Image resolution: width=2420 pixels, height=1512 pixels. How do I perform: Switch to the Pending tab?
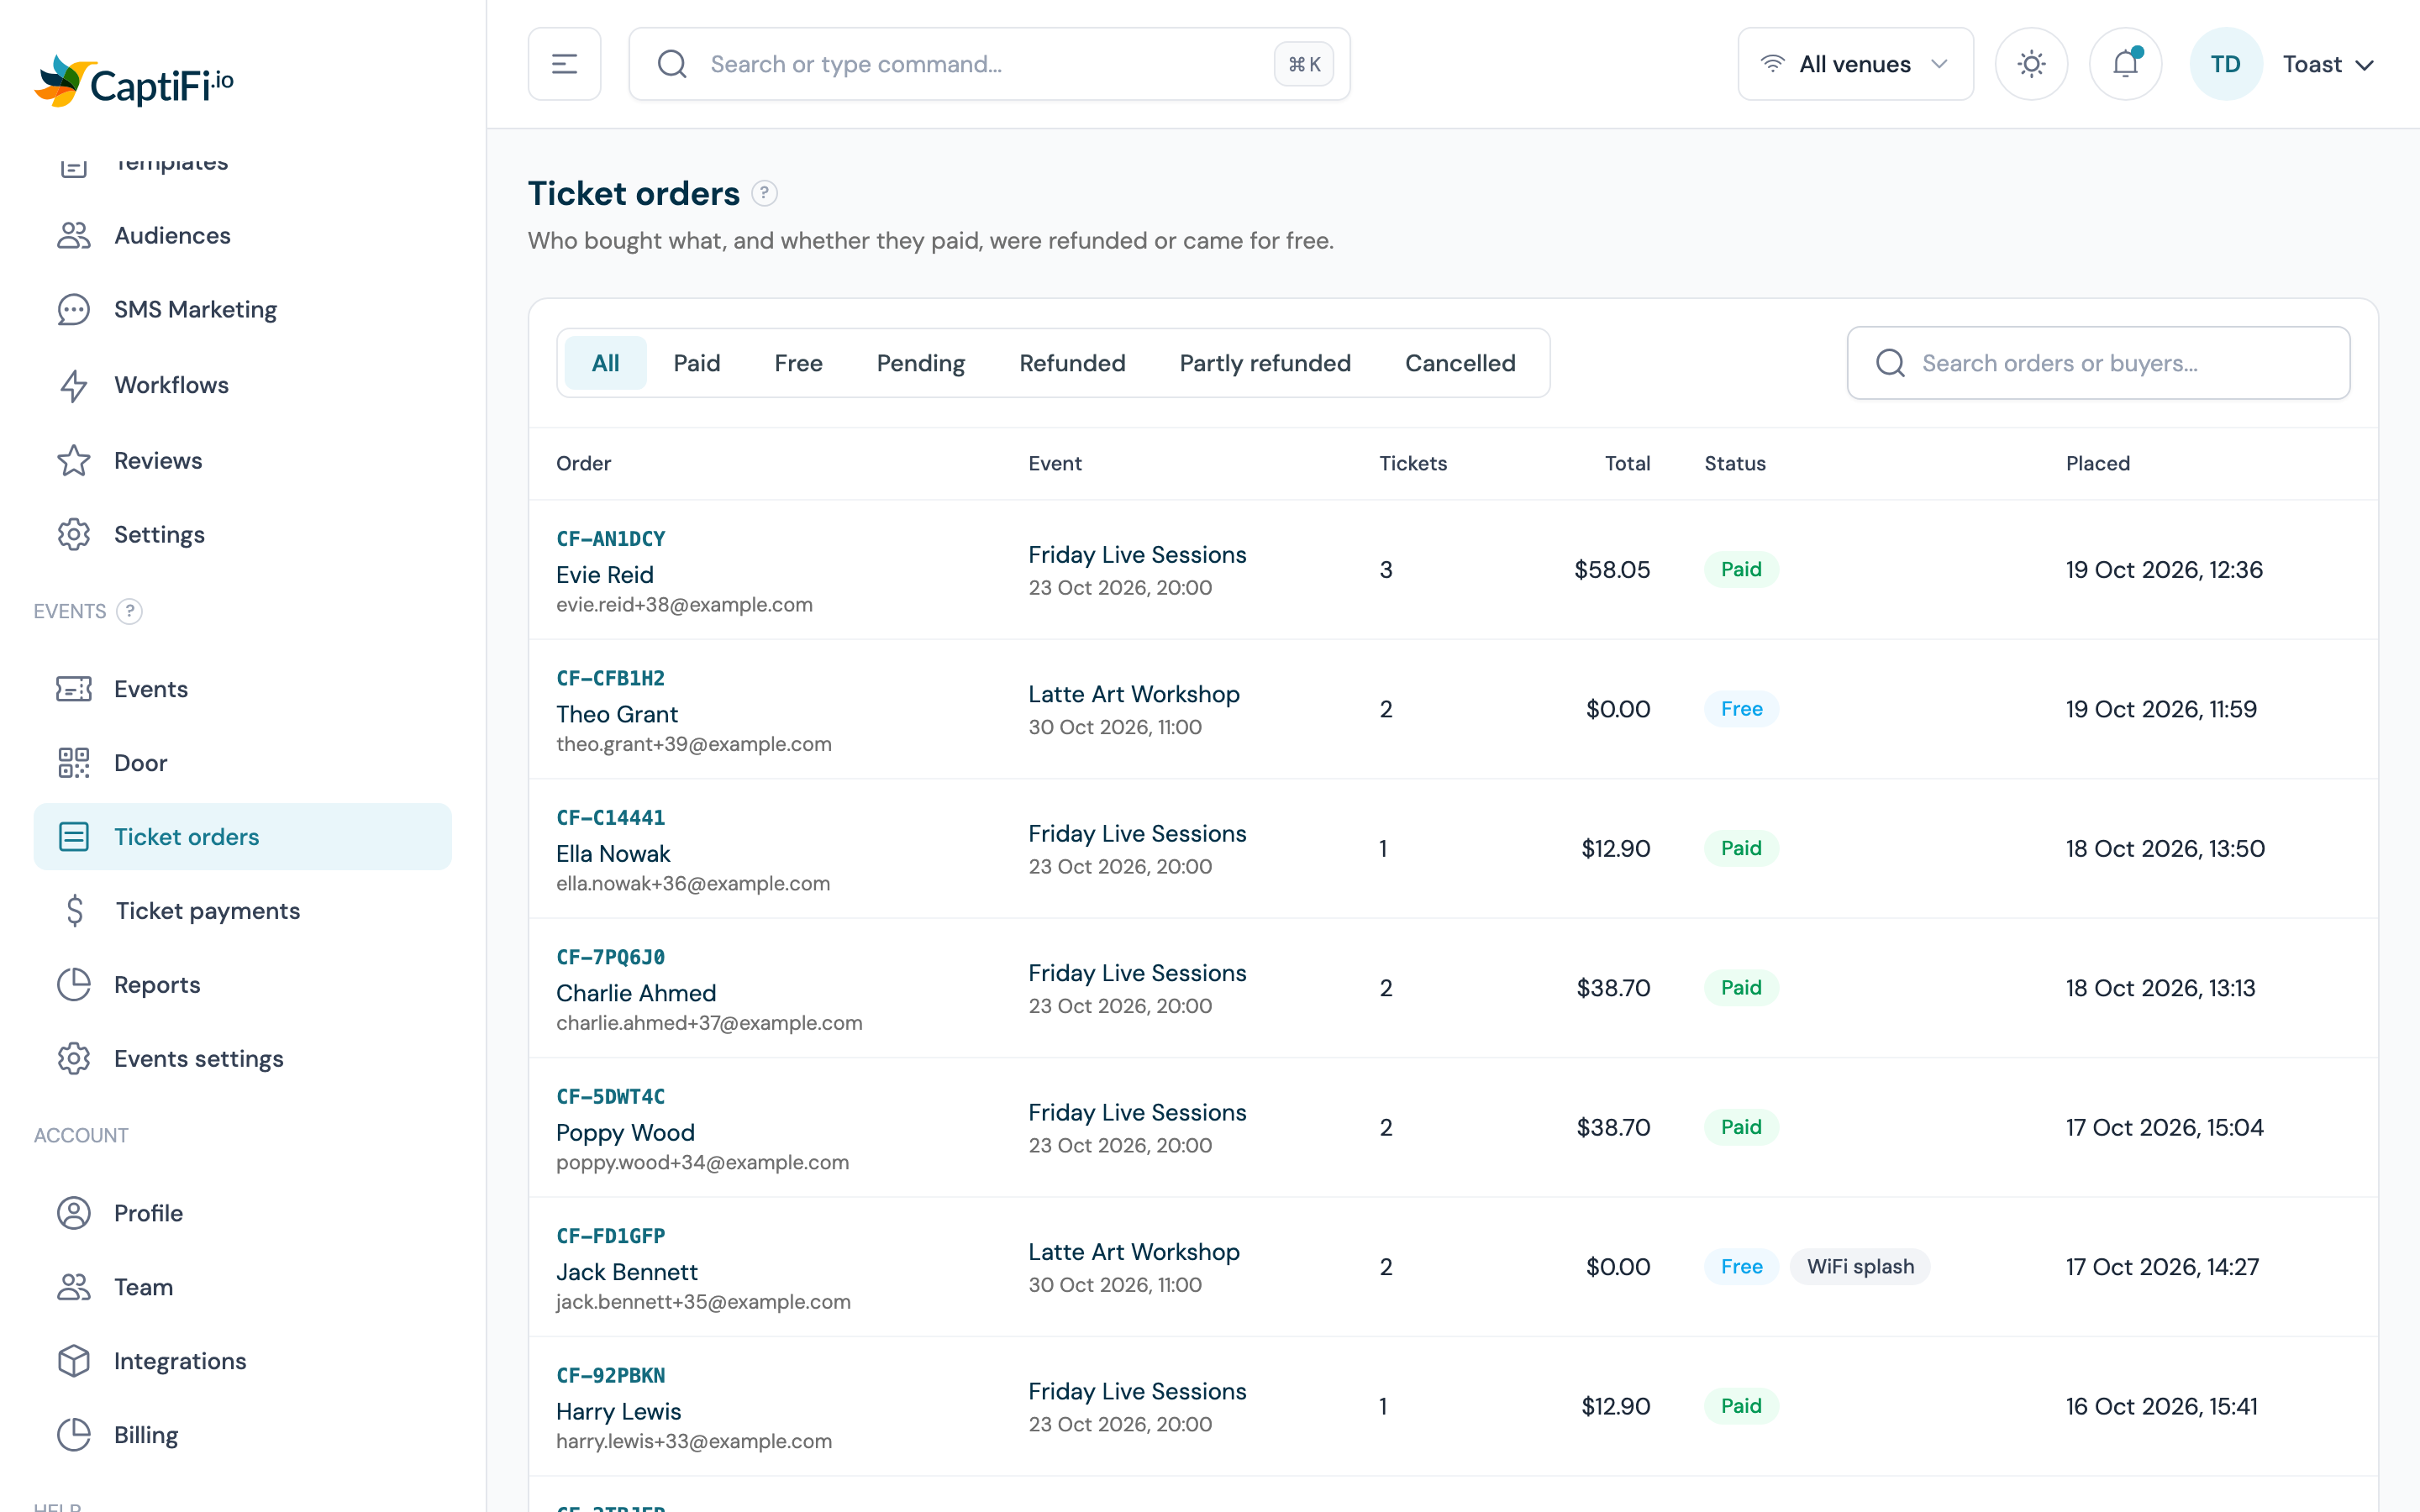coord(920,363)
